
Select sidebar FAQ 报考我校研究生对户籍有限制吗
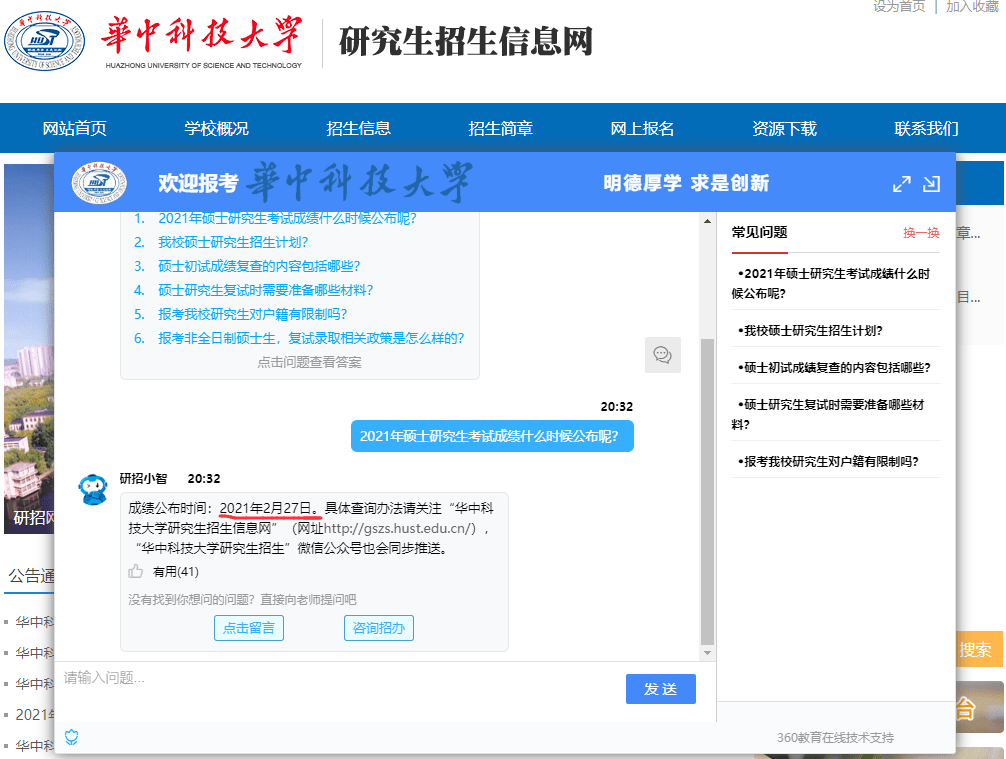[x=828, y=461]
